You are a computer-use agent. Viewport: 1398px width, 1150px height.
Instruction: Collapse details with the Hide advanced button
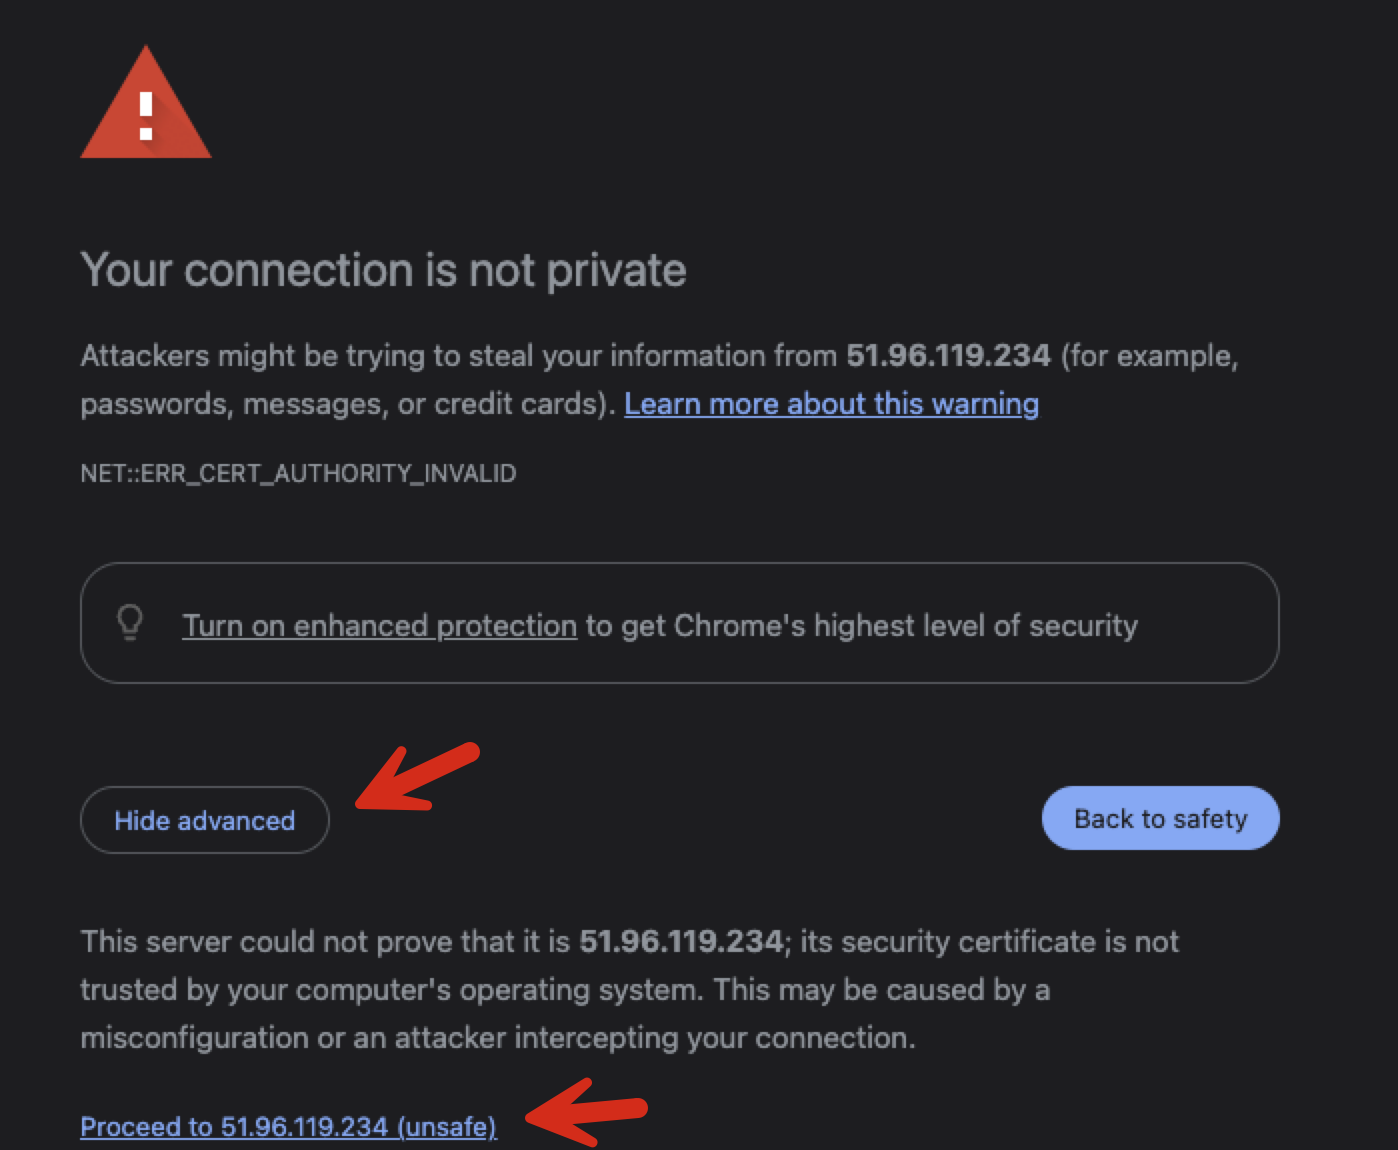(x=205, y=820)
